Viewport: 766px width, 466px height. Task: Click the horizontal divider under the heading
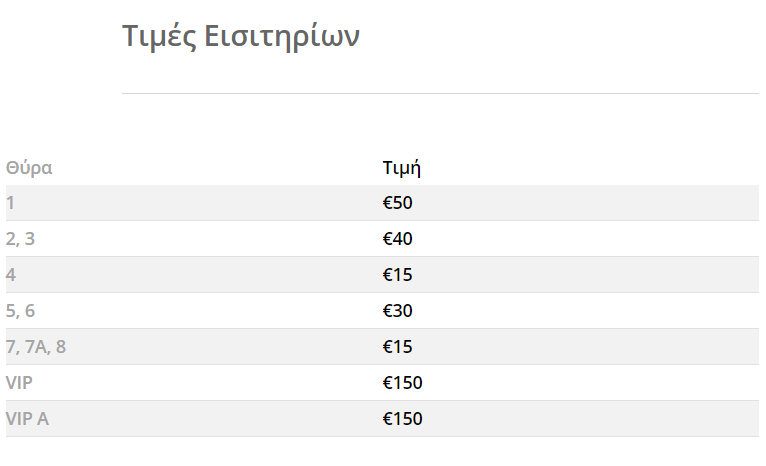tap(440, 93)
